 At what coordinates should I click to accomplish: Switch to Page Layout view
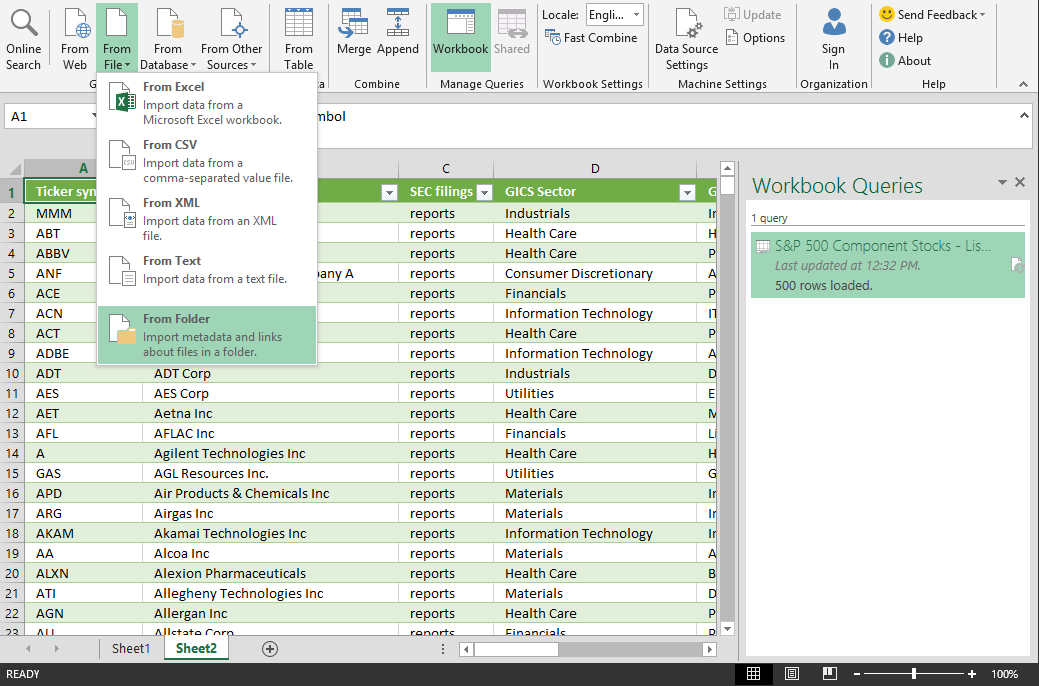(792, 674)
